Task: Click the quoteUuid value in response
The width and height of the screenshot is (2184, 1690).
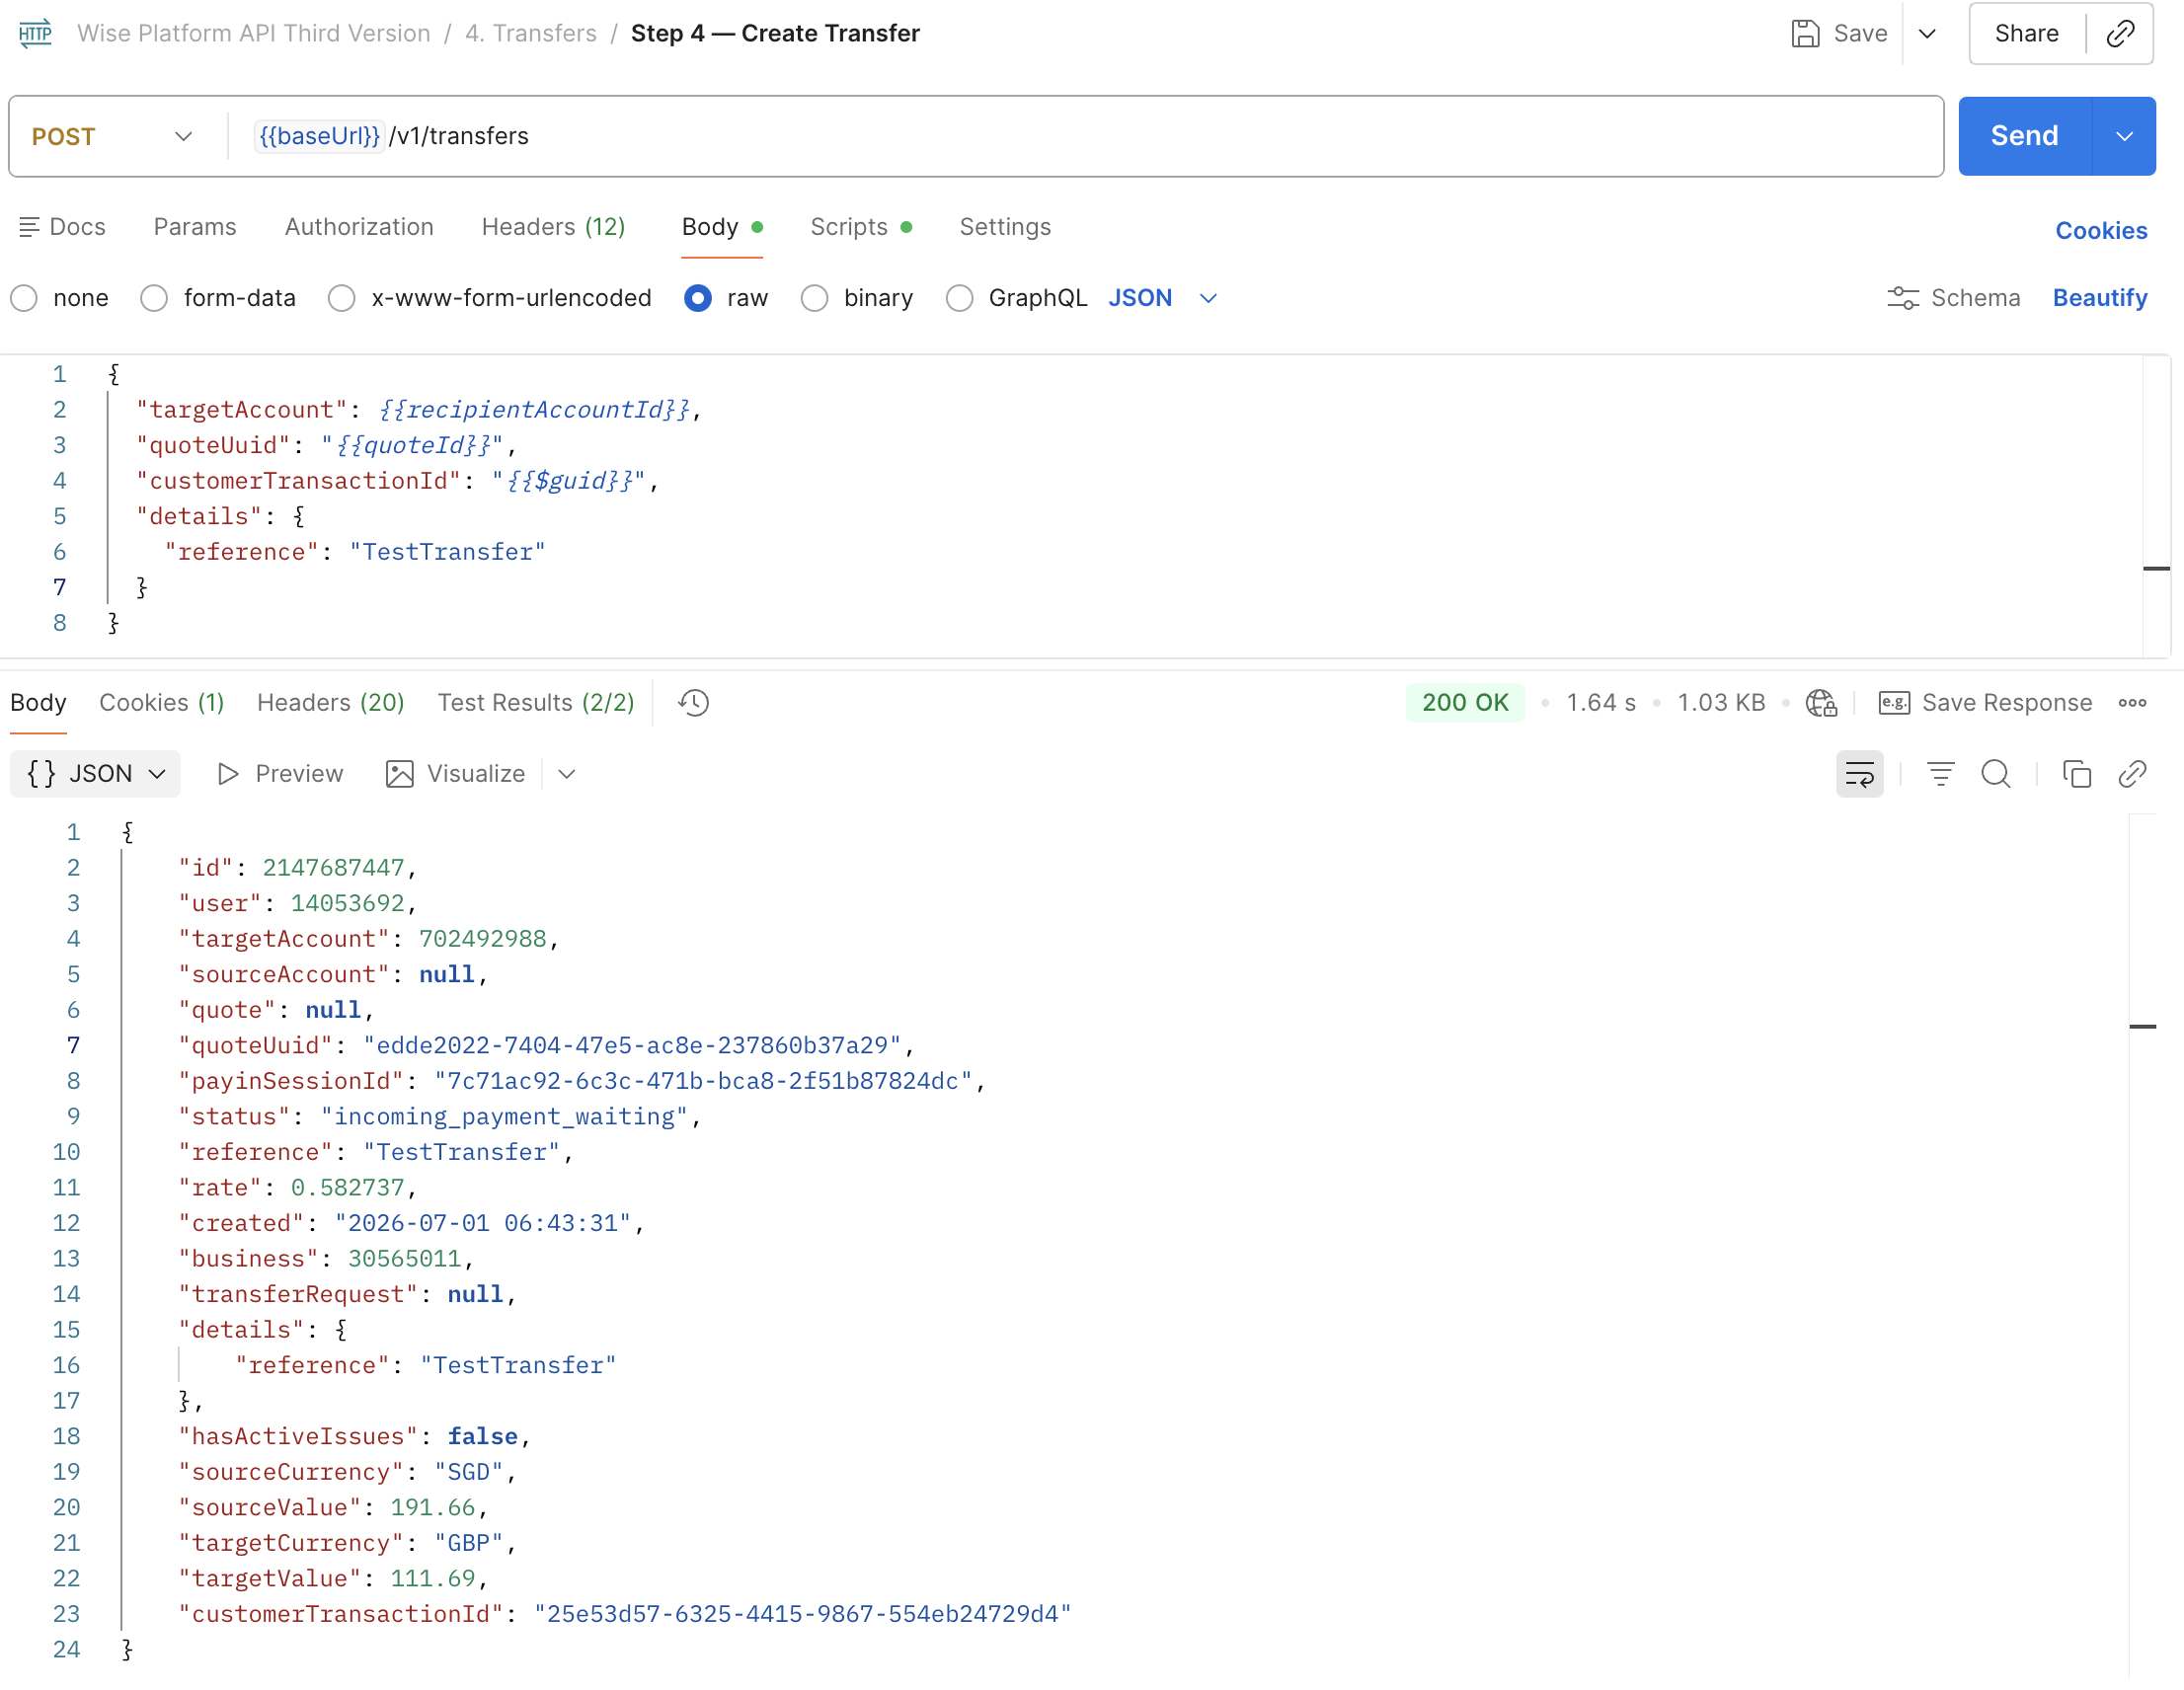Action: point(632,1046)
